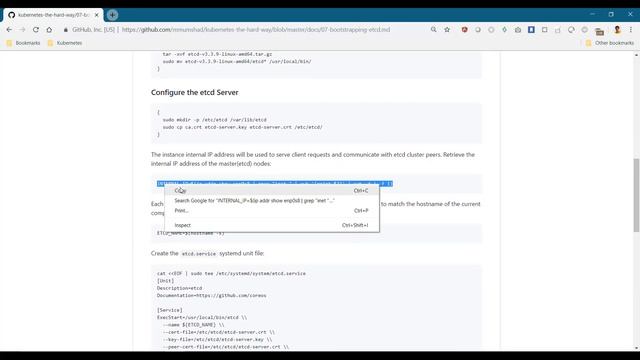
Task: Click the padlock site security icon
Action: pos(65,30)
